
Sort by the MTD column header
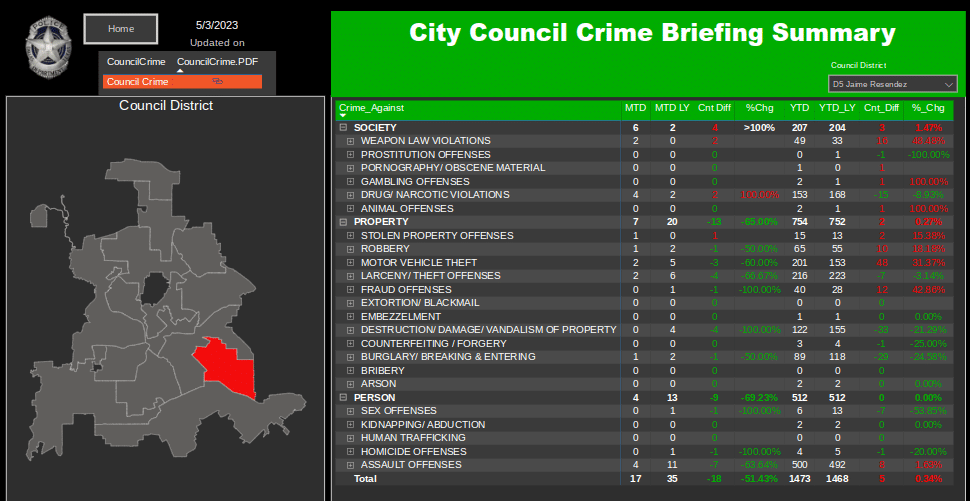click(x=635, y=108)
